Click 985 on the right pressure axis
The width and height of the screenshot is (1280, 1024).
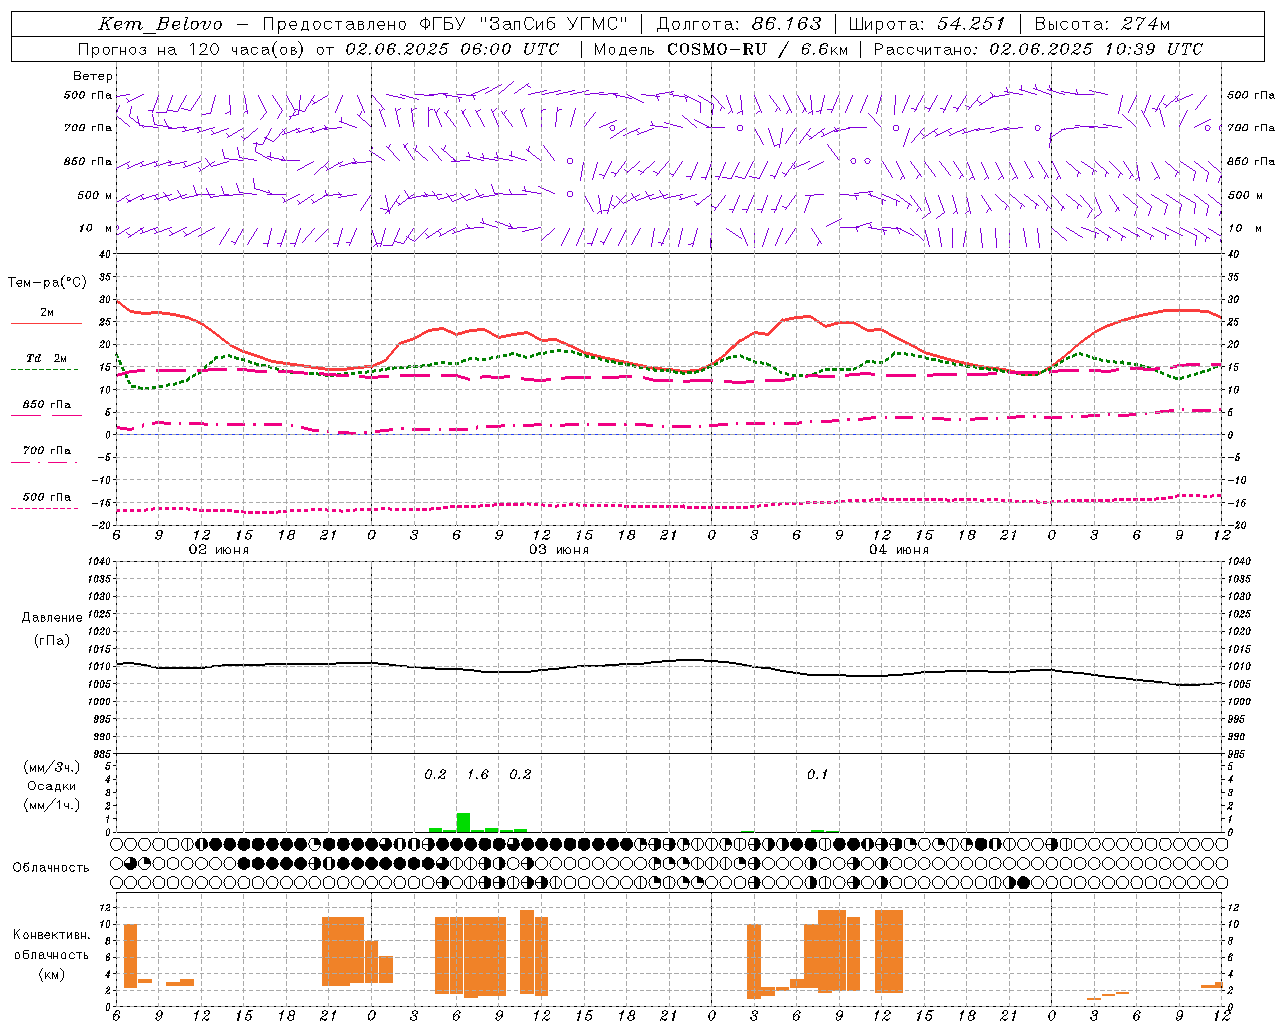[x=1238, y=754]
